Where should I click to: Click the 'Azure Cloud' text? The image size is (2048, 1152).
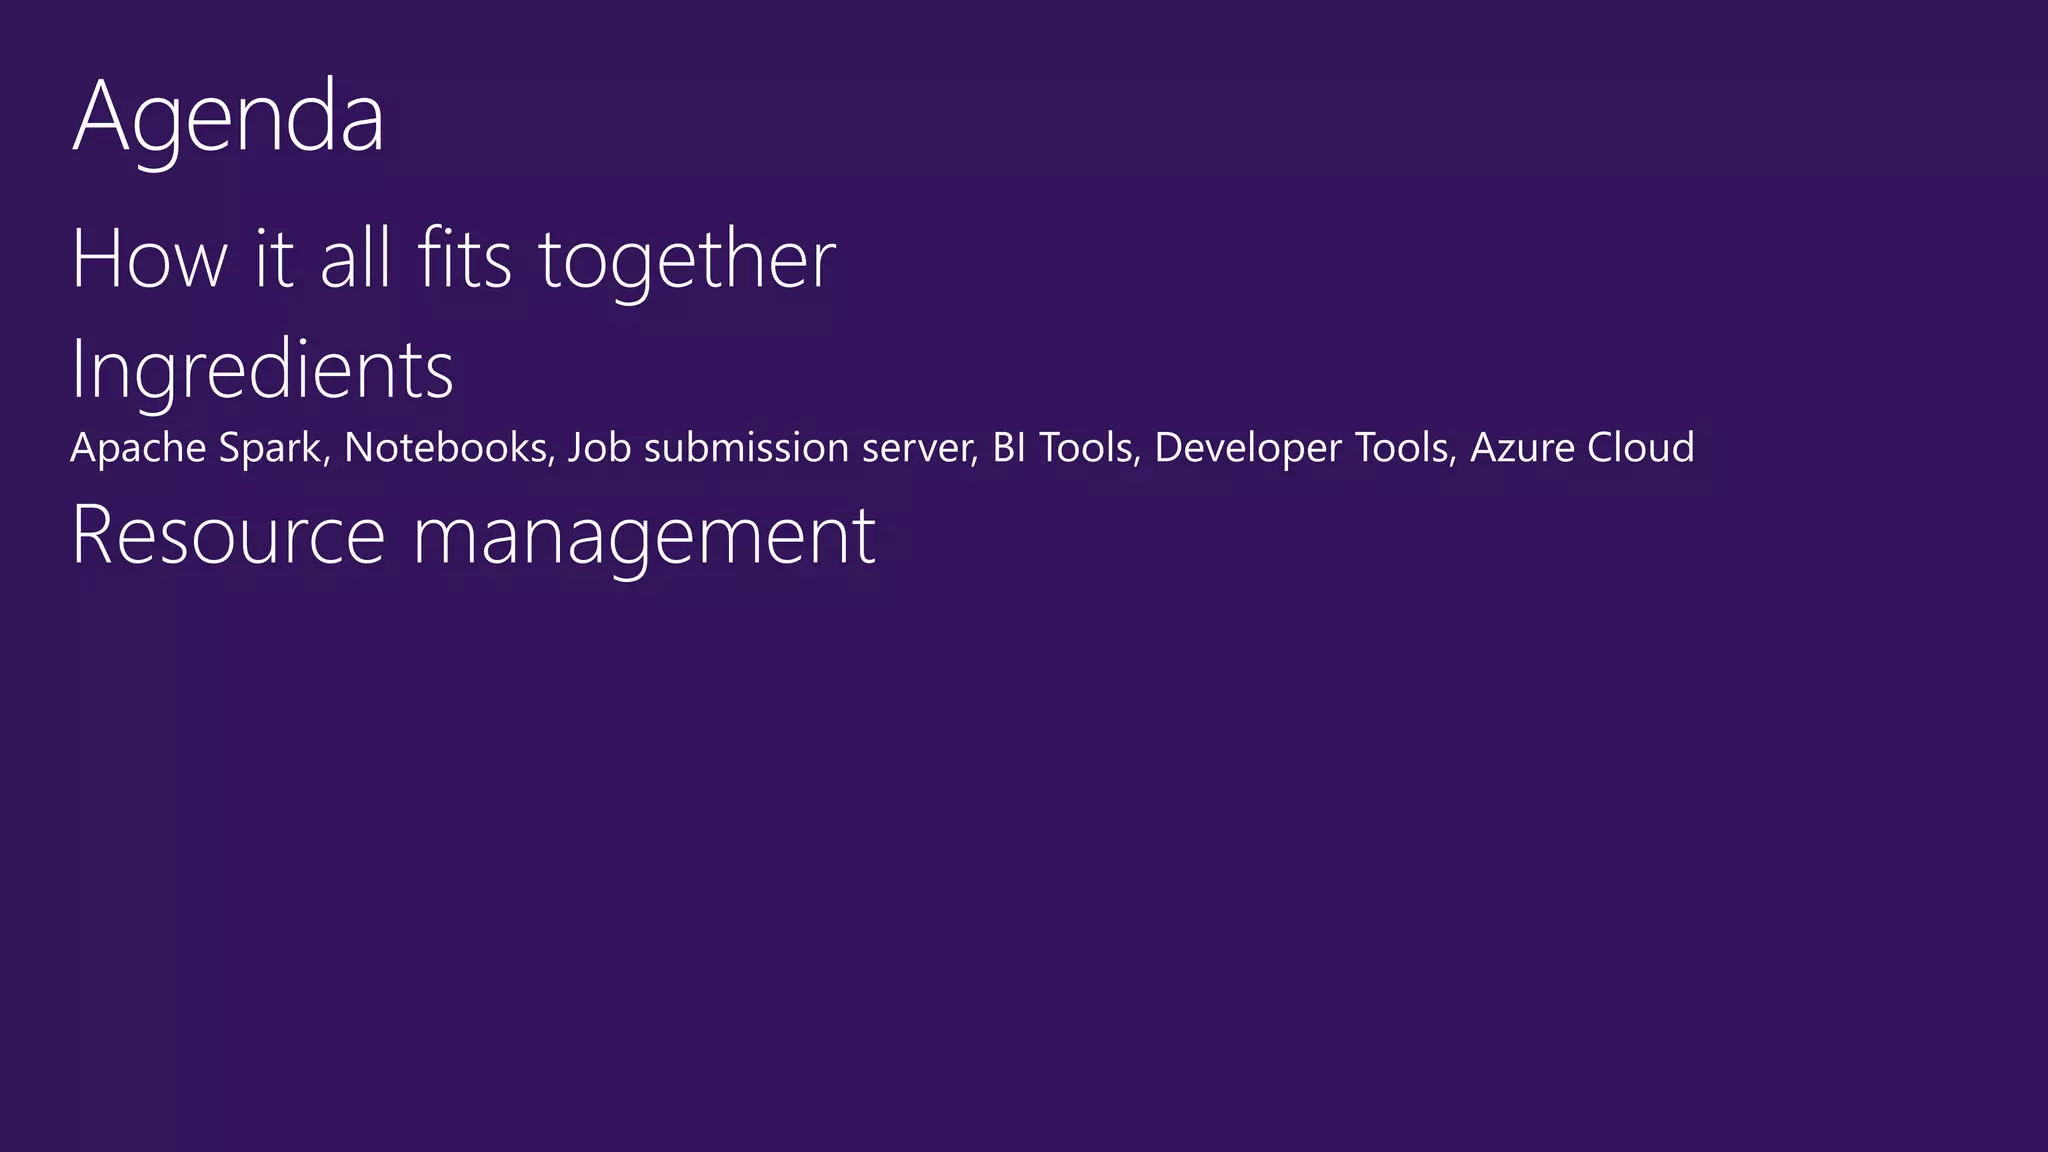pyautogui.click(x=1583, y=447)
